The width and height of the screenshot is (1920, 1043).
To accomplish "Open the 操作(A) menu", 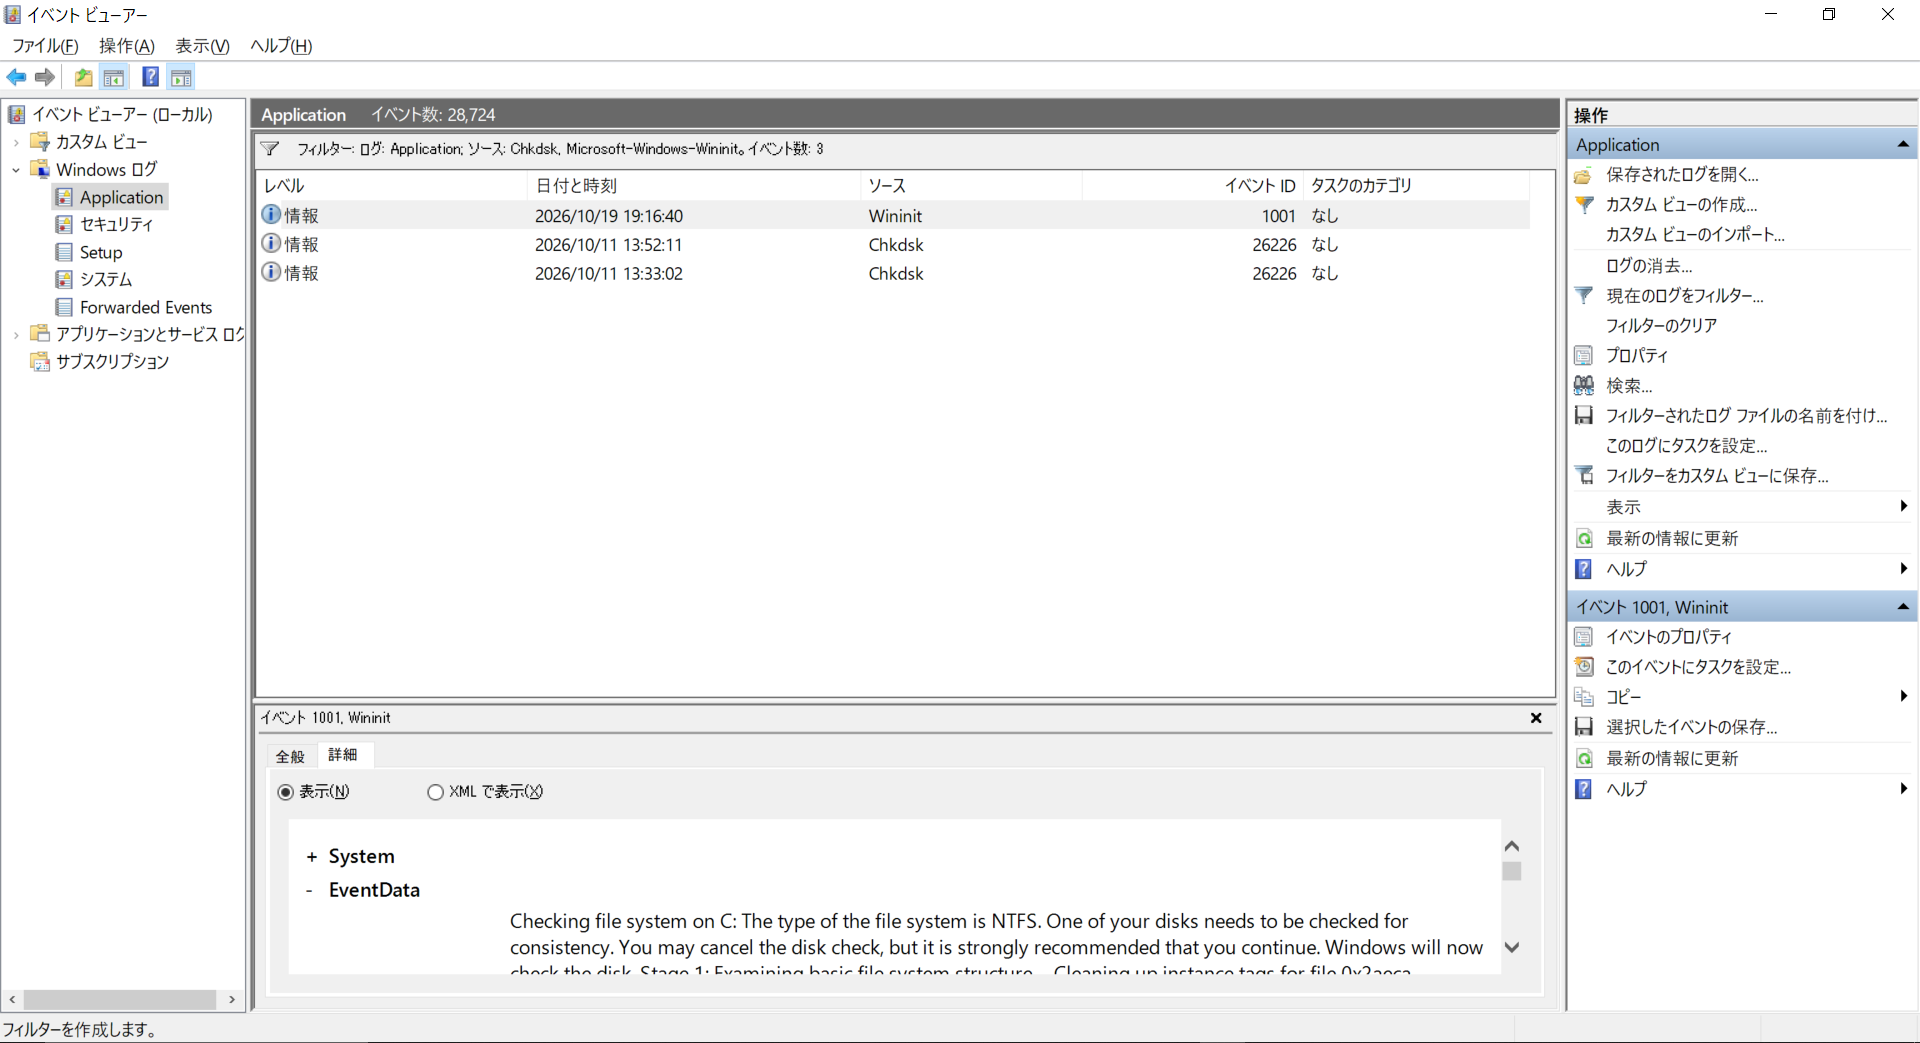I will coord(127,46).
